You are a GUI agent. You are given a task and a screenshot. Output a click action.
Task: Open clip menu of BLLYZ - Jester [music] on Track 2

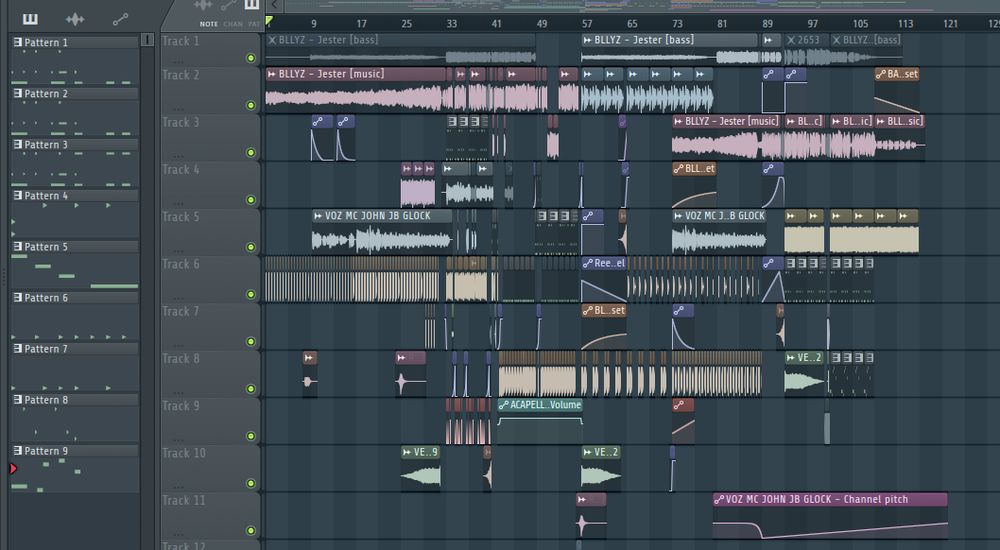coord(272,74)
